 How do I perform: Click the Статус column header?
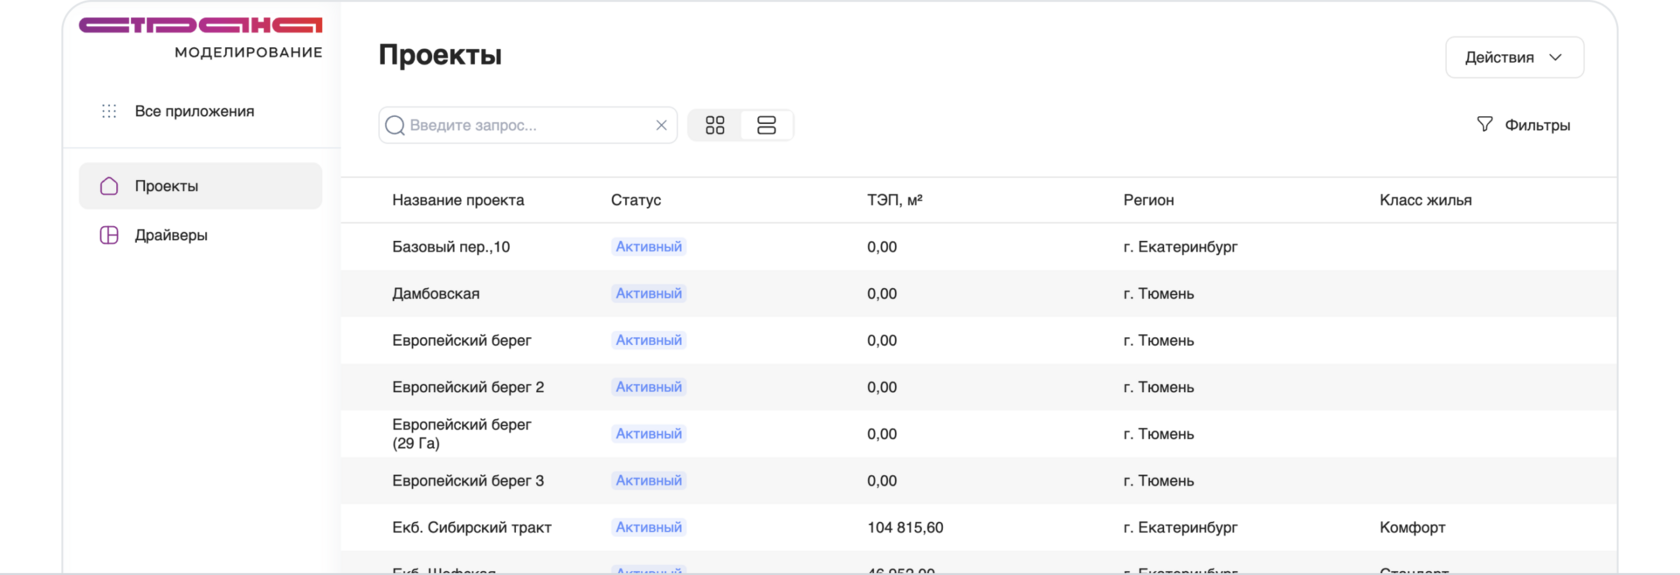(636, 200)
